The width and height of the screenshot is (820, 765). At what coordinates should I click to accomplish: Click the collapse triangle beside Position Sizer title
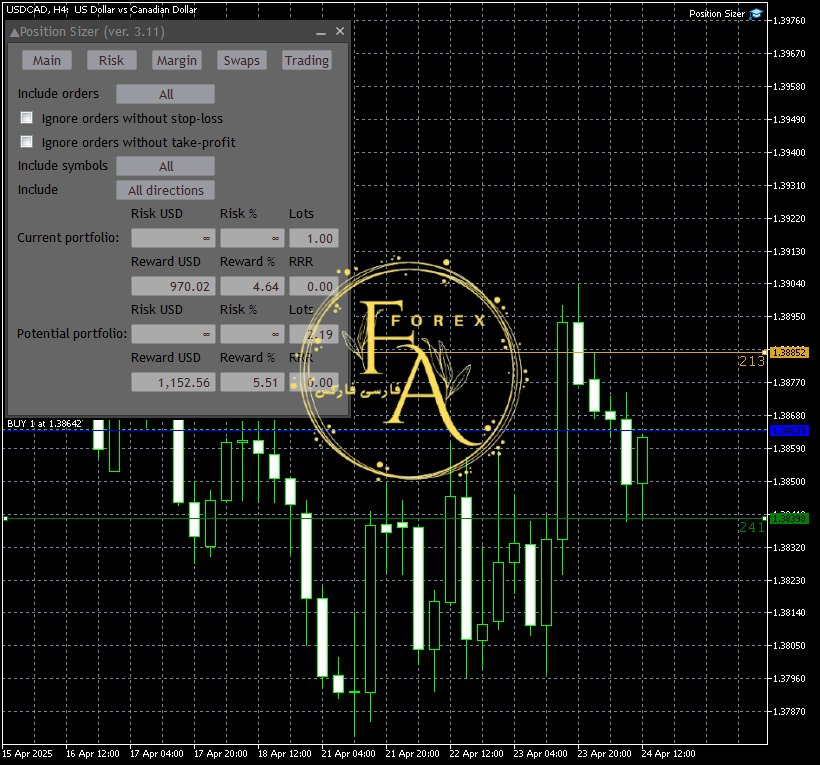coord(14,33)
